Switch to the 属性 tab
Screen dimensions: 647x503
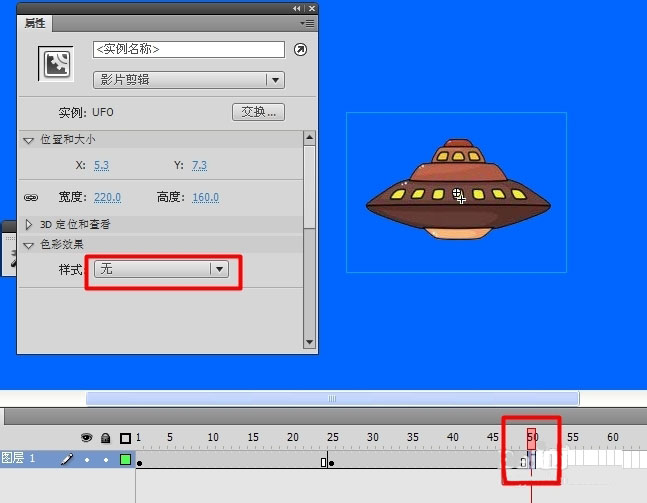click(35, 23)
